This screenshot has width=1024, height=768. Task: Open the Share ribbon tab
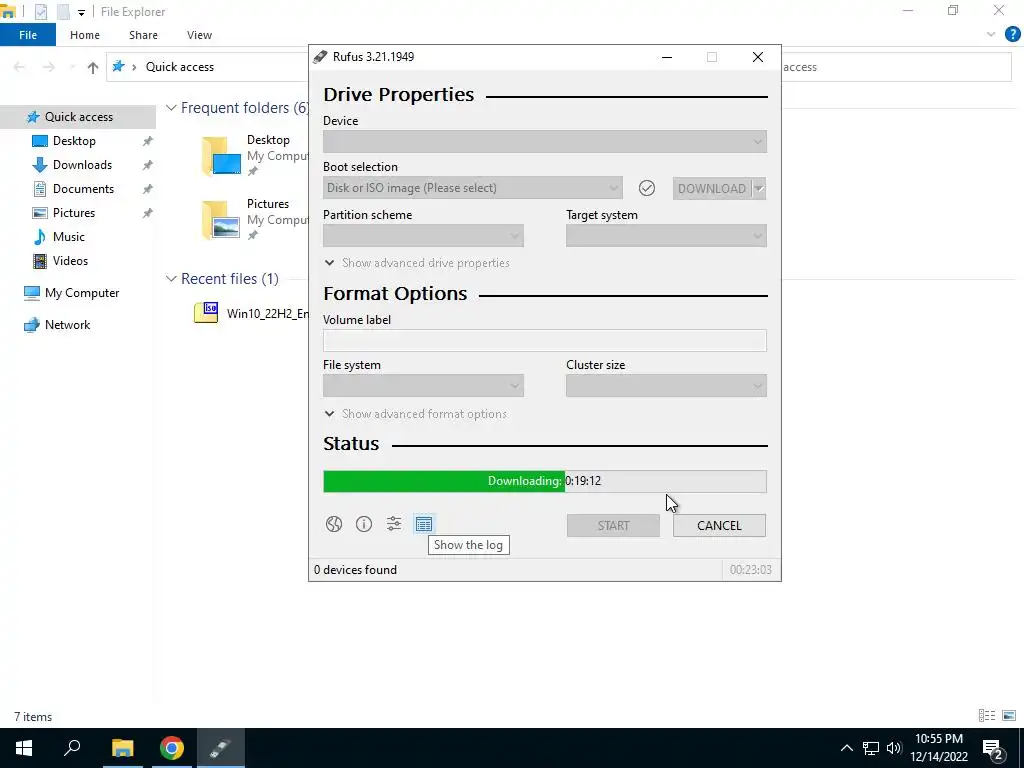pyautogui.click(x=143, y=35)
